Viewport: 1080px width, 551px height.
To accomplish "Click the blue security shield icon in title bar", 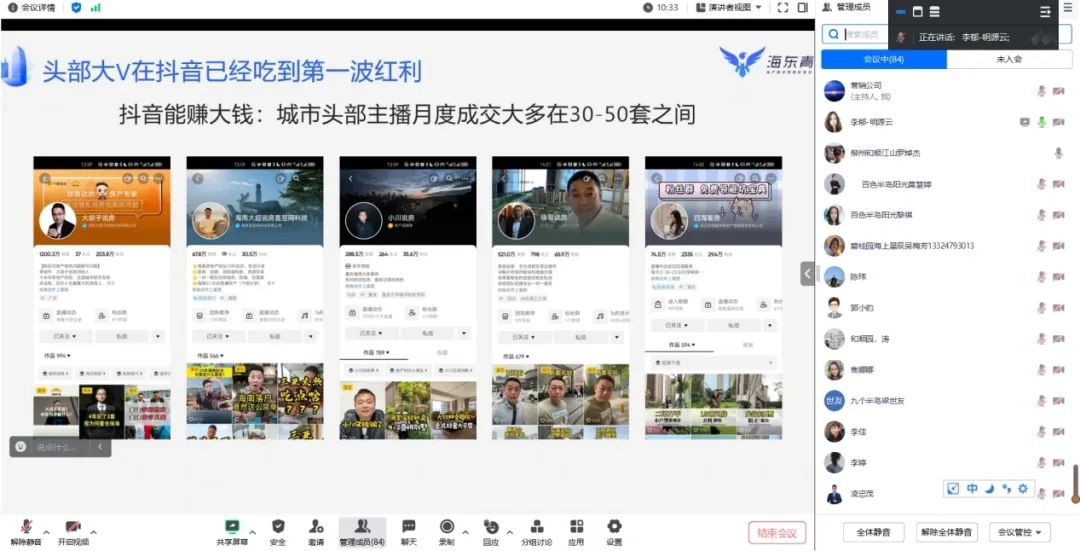I will click(x=76, y=8).
